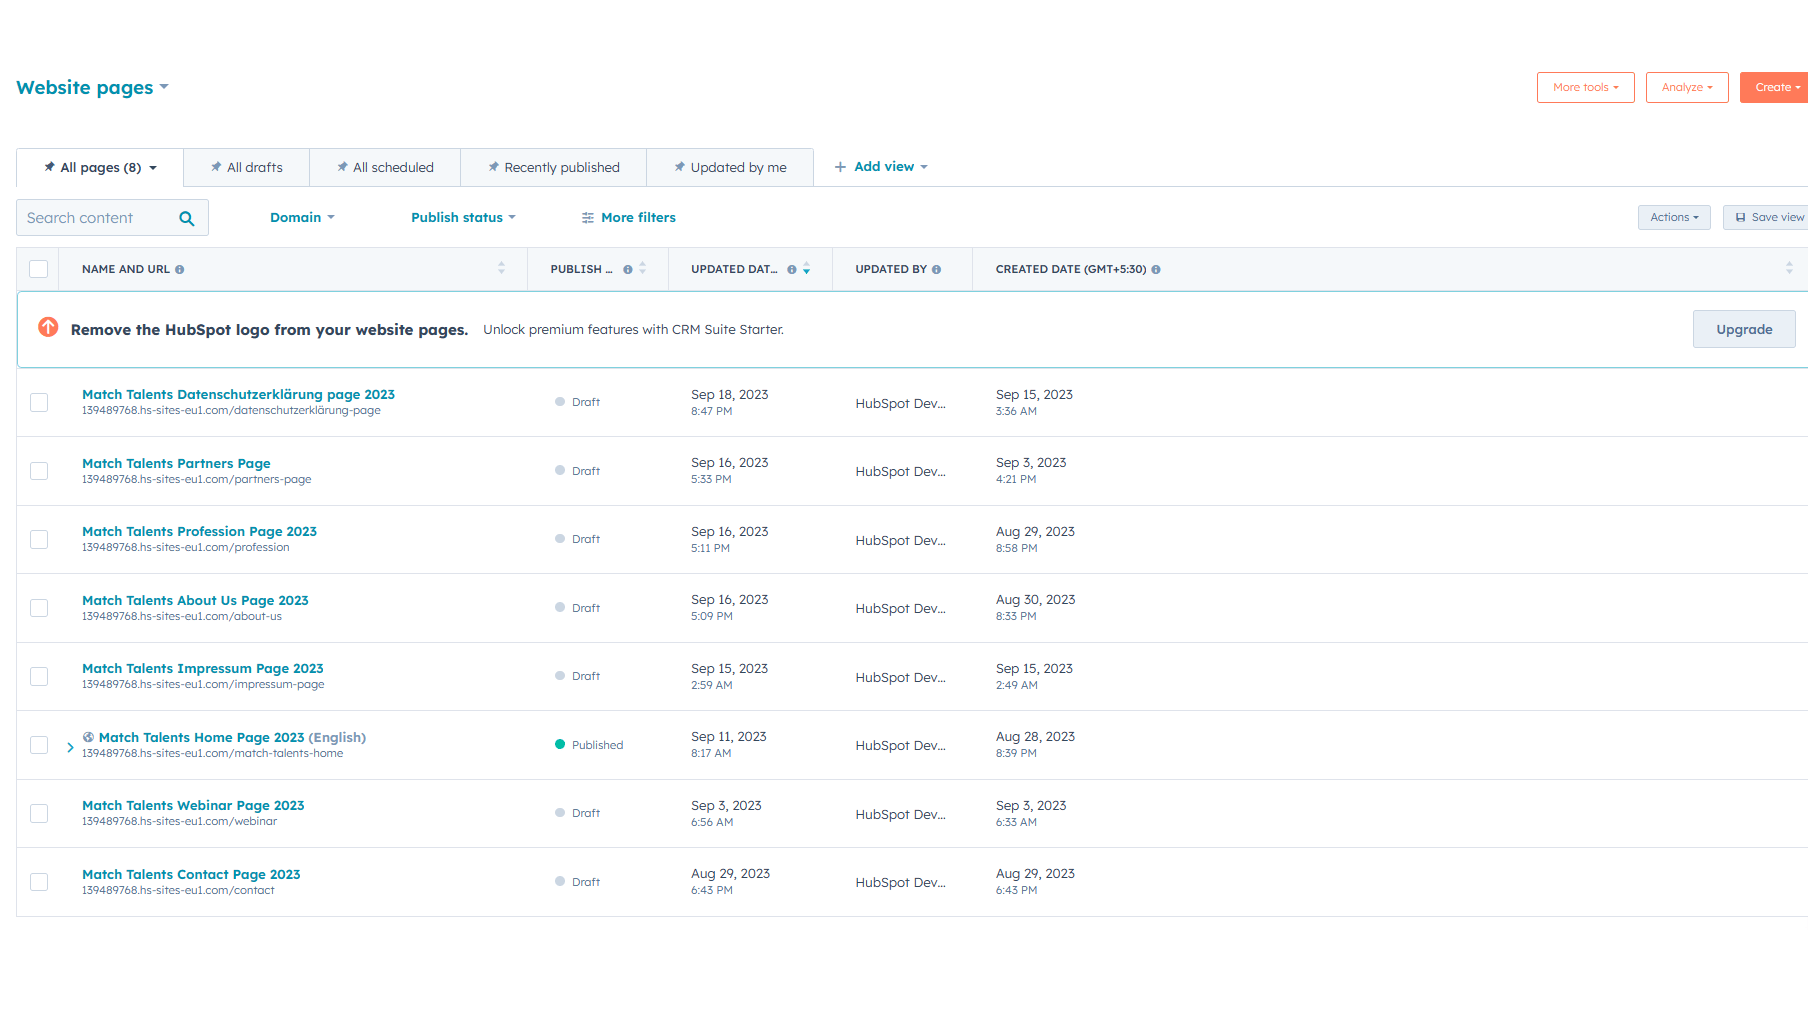Switch to the Recently published tab
Screen dimensions: 1808x1018
coord(554,167)
